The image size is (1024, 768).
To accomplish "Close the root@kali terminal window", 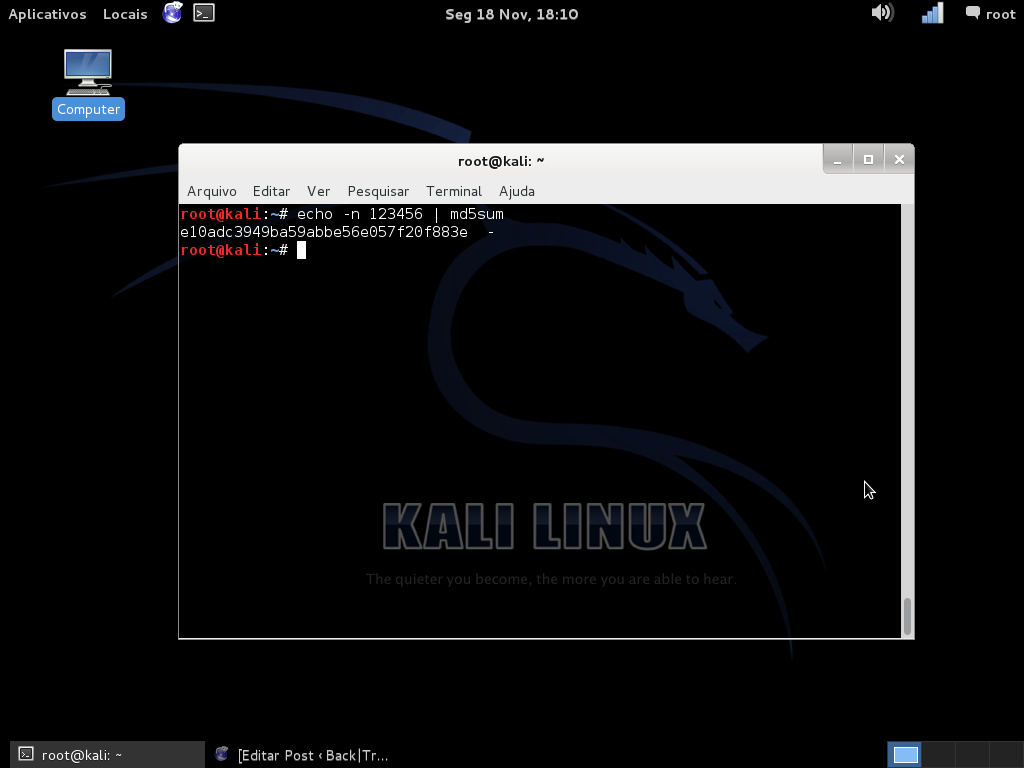I will 899,160.
